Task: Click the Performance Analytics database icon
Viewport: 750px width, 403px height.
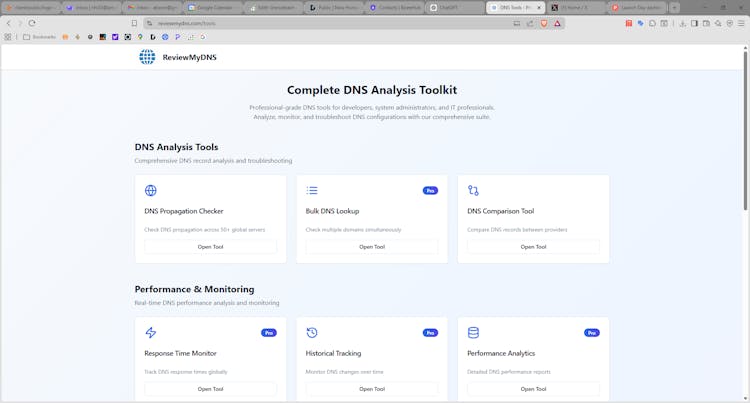Action: (473, 333)
